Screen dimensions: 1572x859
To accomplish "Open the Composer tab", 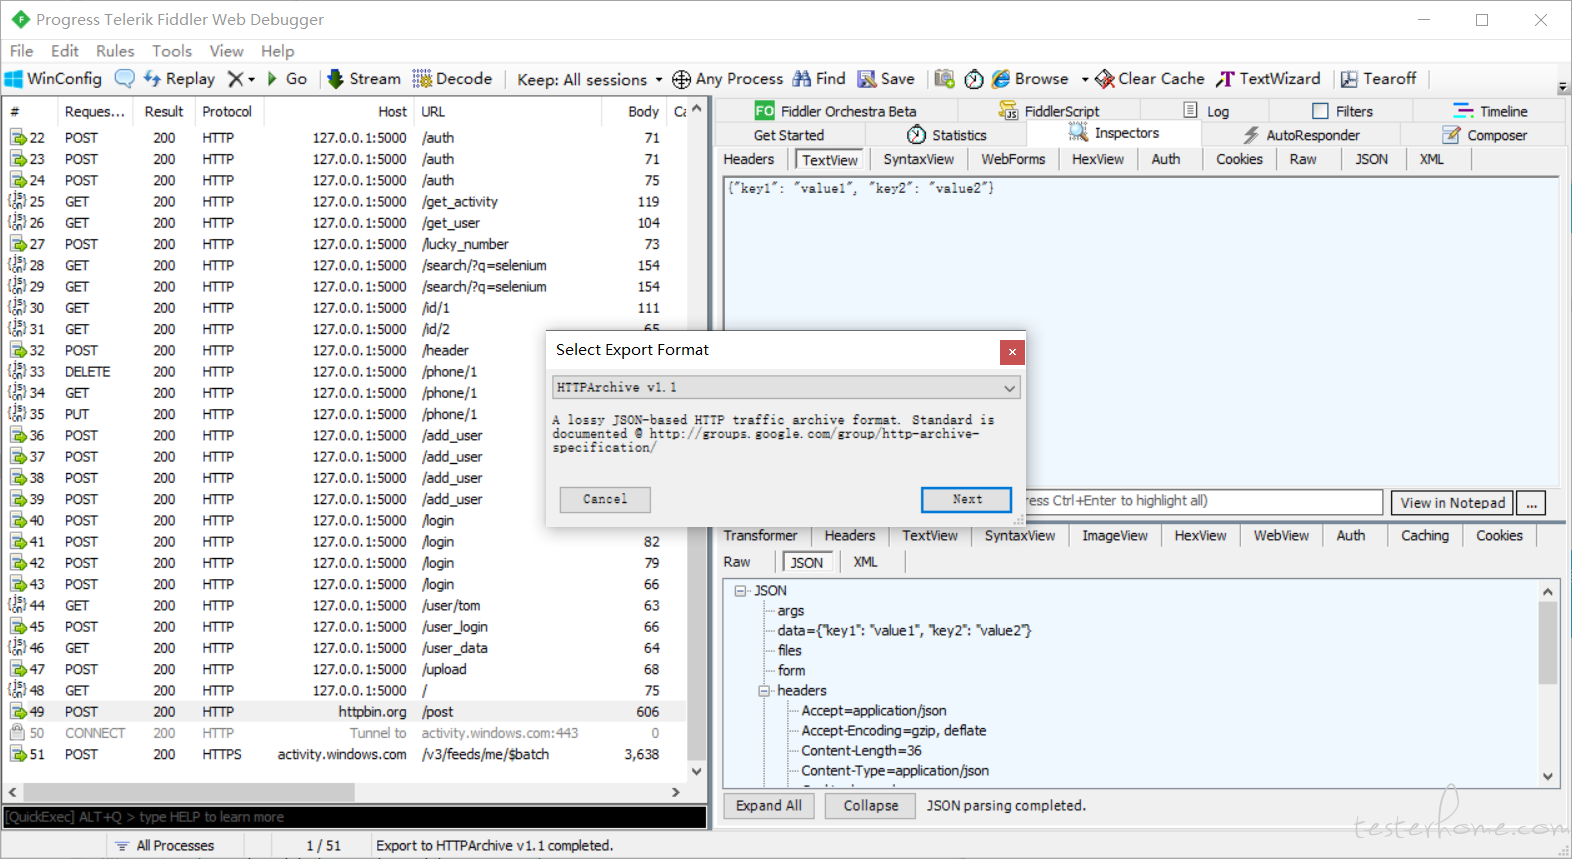I will (x=1485, y=135).
